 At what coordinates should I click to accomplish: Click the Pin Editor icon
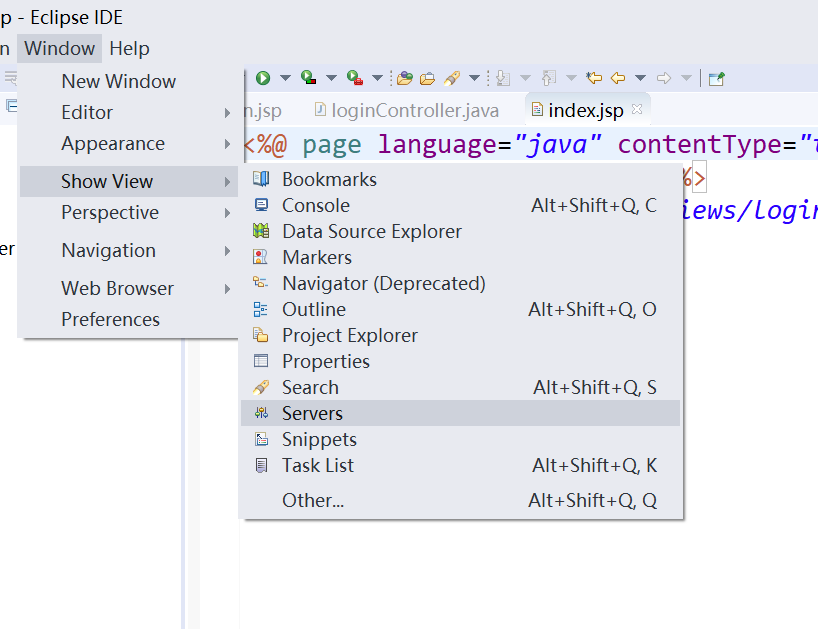coord(717,79)
